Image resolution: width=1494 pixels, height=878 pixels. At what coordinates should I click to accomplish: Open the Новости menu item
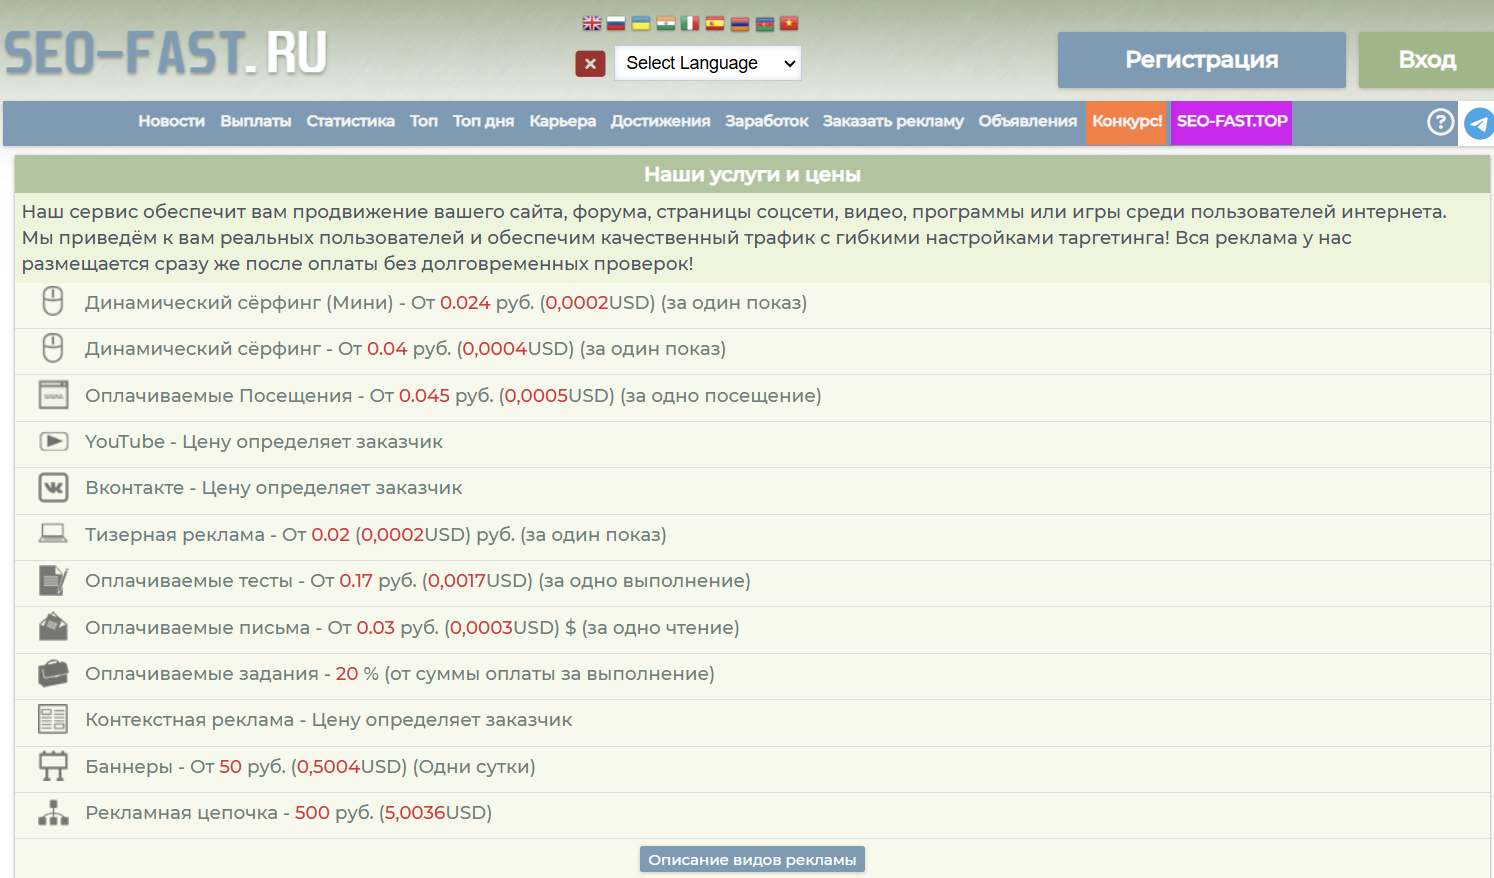point(171,121)
